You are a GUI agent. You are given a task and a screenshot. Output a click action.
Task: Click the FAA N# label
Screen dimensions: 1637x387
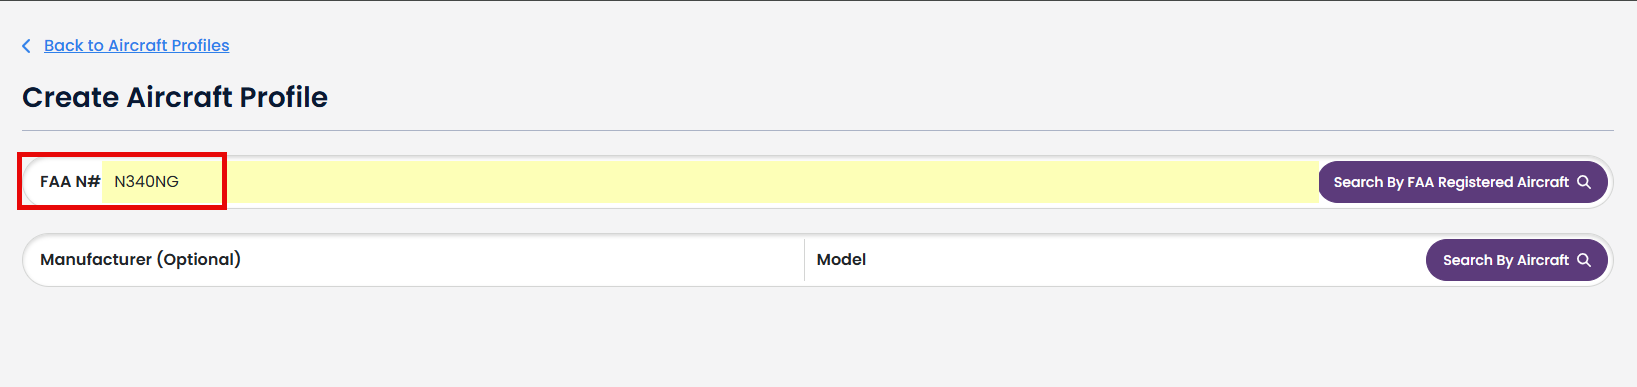click(x=70, y=182)
